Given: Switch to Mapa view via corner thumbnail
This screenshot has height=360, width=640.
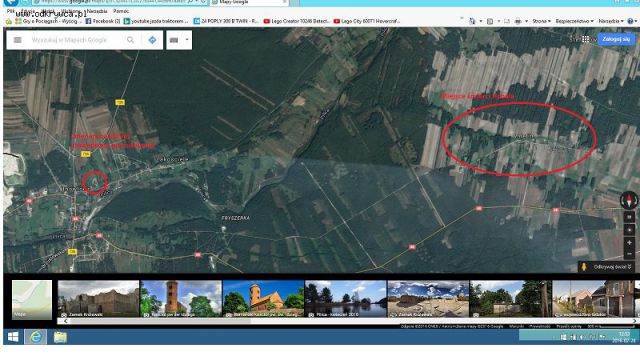Looking at the screenshot, I should (32, 299).
